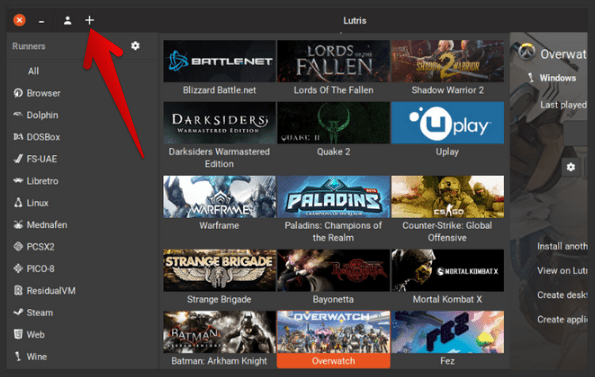Filter games by Libretro label
Screen dimensions: 595x377
pyautogui.click(x=42, y=181)
